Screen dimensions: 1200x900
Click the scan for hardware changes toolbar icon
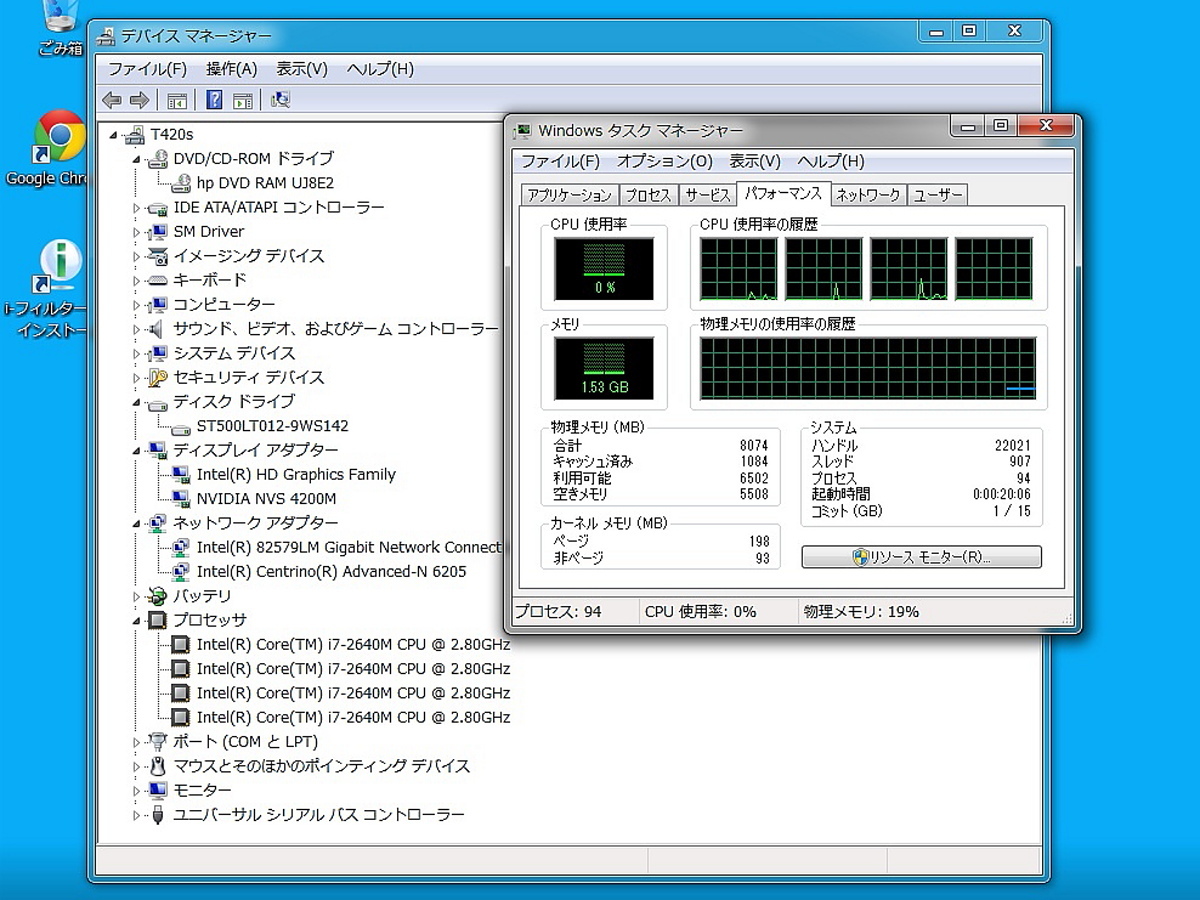coord(280,100)
